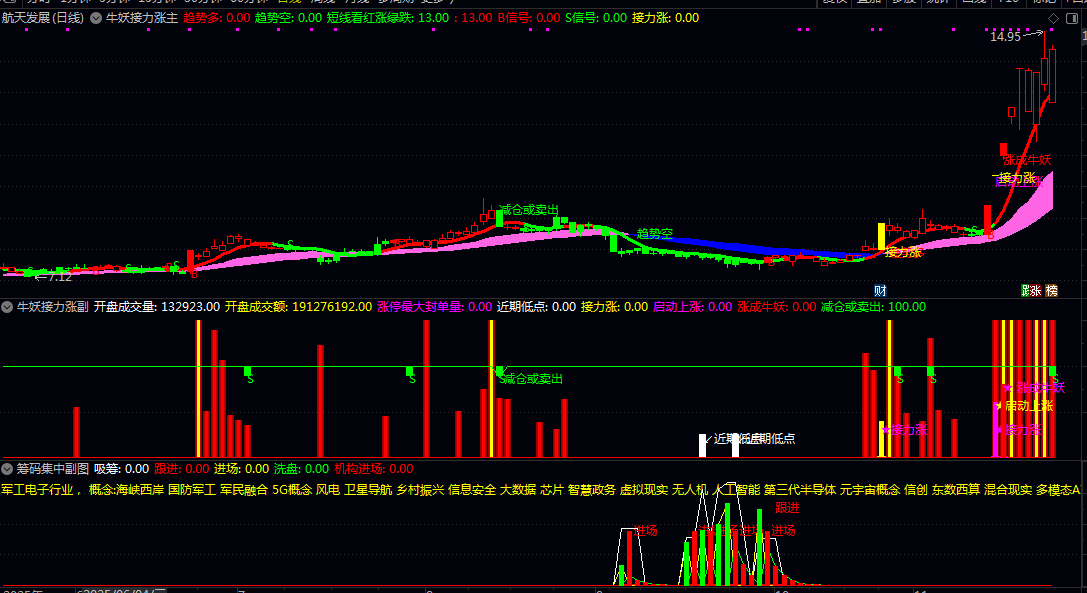Click the 短线看红涨绿跌: 13.00 readout
This screenshot has height=593, width=1087.
[x=388, y=18]
